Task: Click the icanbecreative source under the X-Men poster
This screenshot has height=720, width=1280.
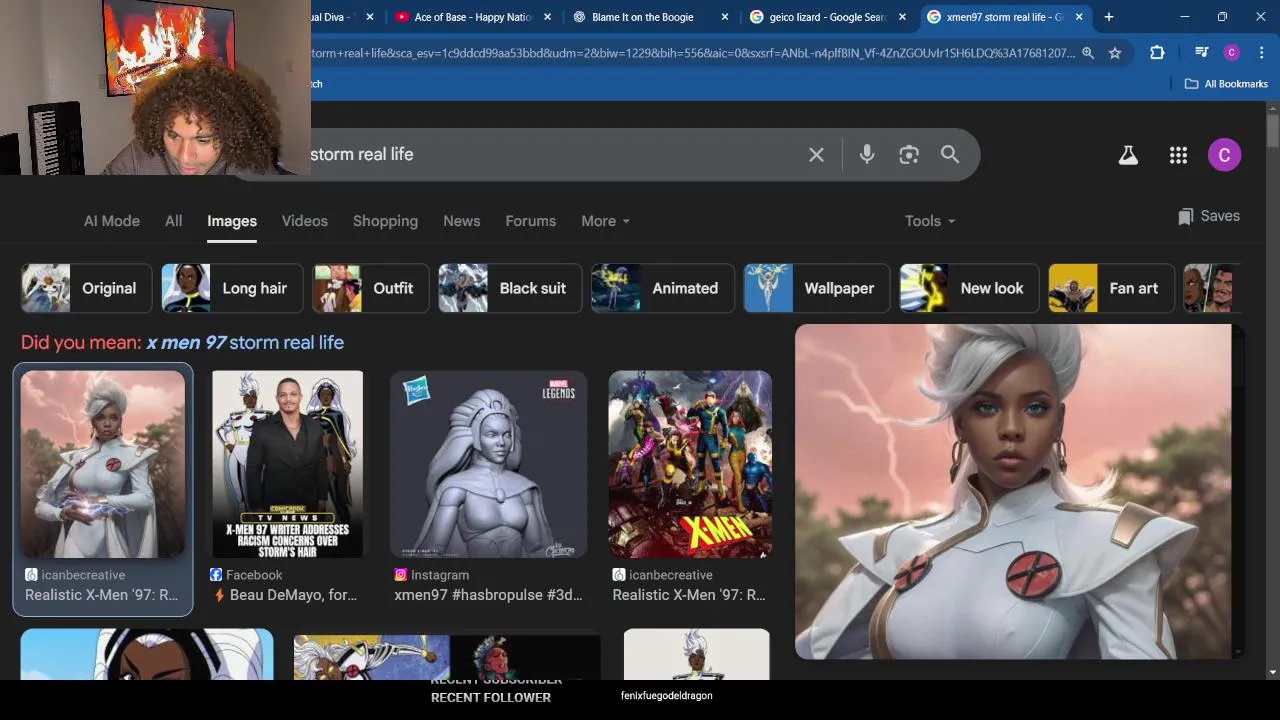Action: (x=669, y=575)
